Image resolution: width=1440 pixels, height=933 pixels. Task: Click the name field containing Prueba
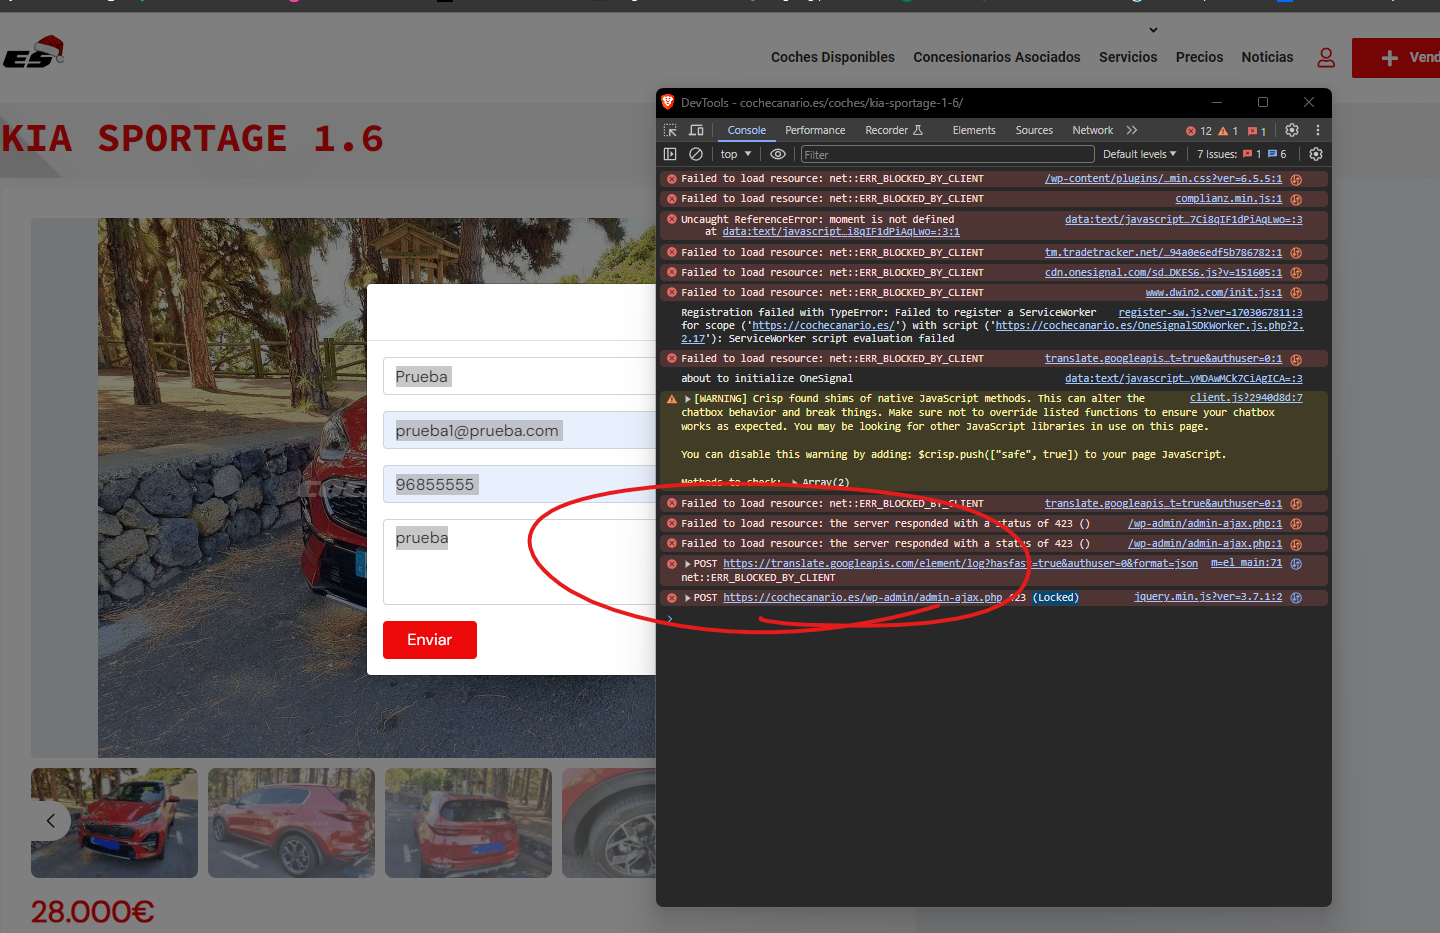click(x=519, y=376)
